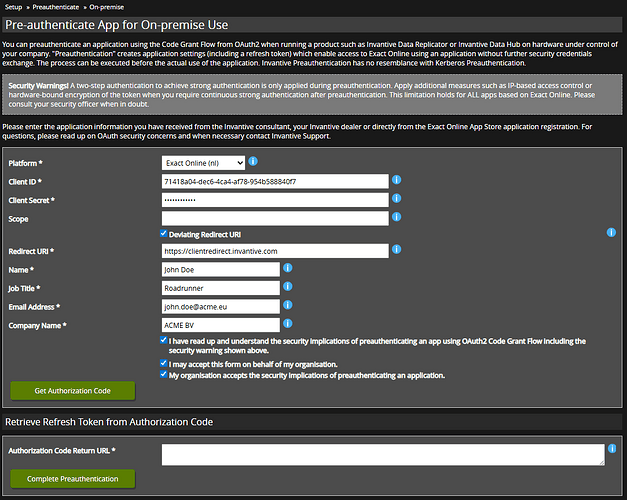Viewport: 627px width, 500px height.
Task: Click info icon beside Client ID field
Action: tap(396, 180)
